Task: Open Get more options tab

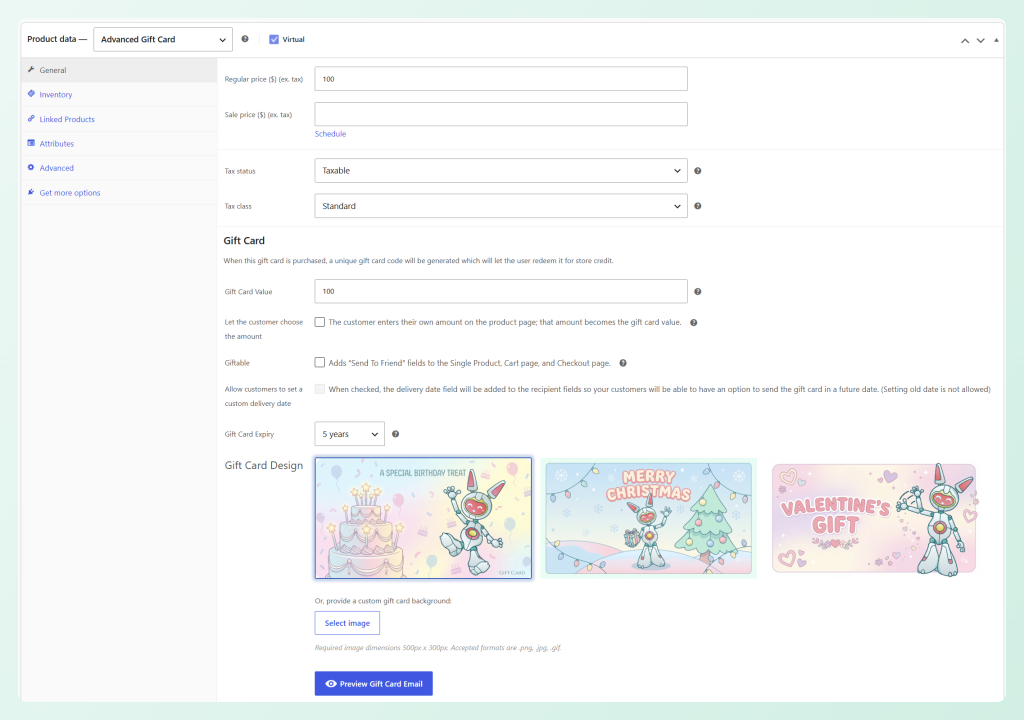Action: (x=119, y=193)
